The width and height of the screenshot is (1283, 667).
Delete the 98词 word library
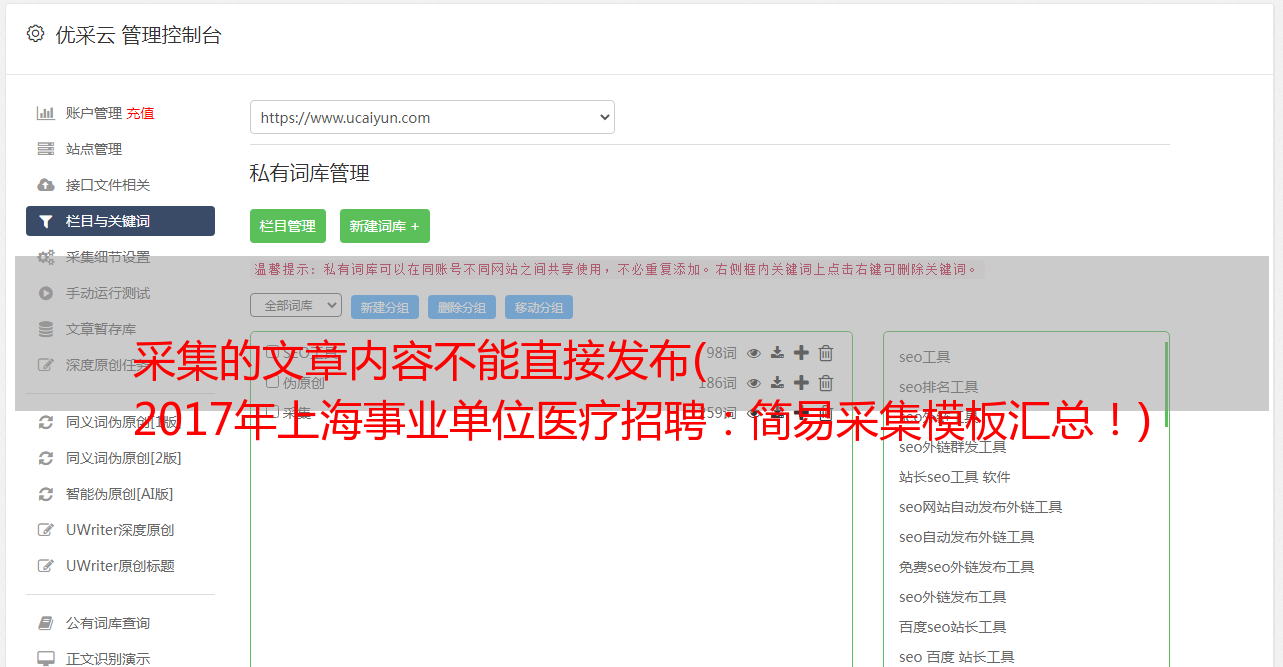pos(826,352)
